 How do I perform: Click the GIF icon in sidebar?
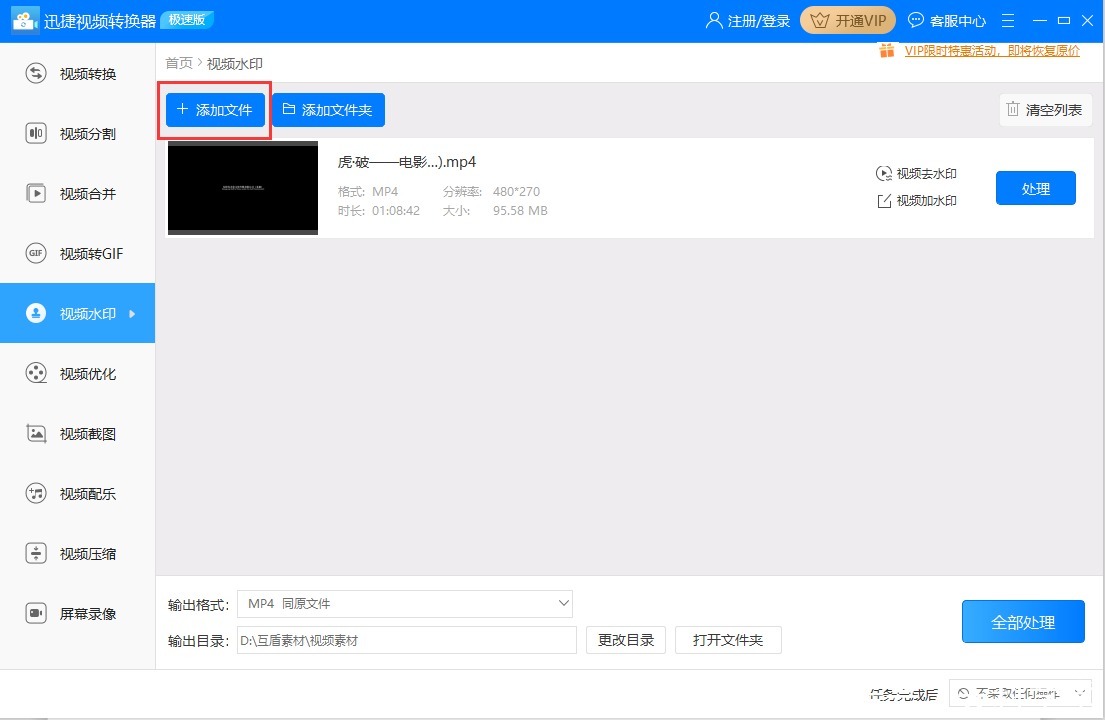[36, 253]
